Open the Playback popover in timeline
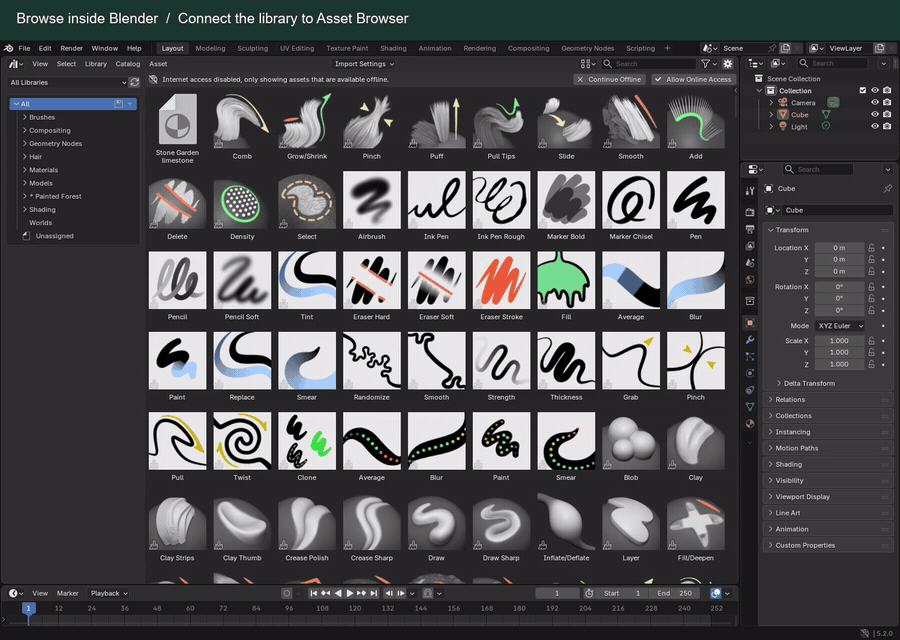The height and width of the screenshot is (640, 900). tap(108, 594)
